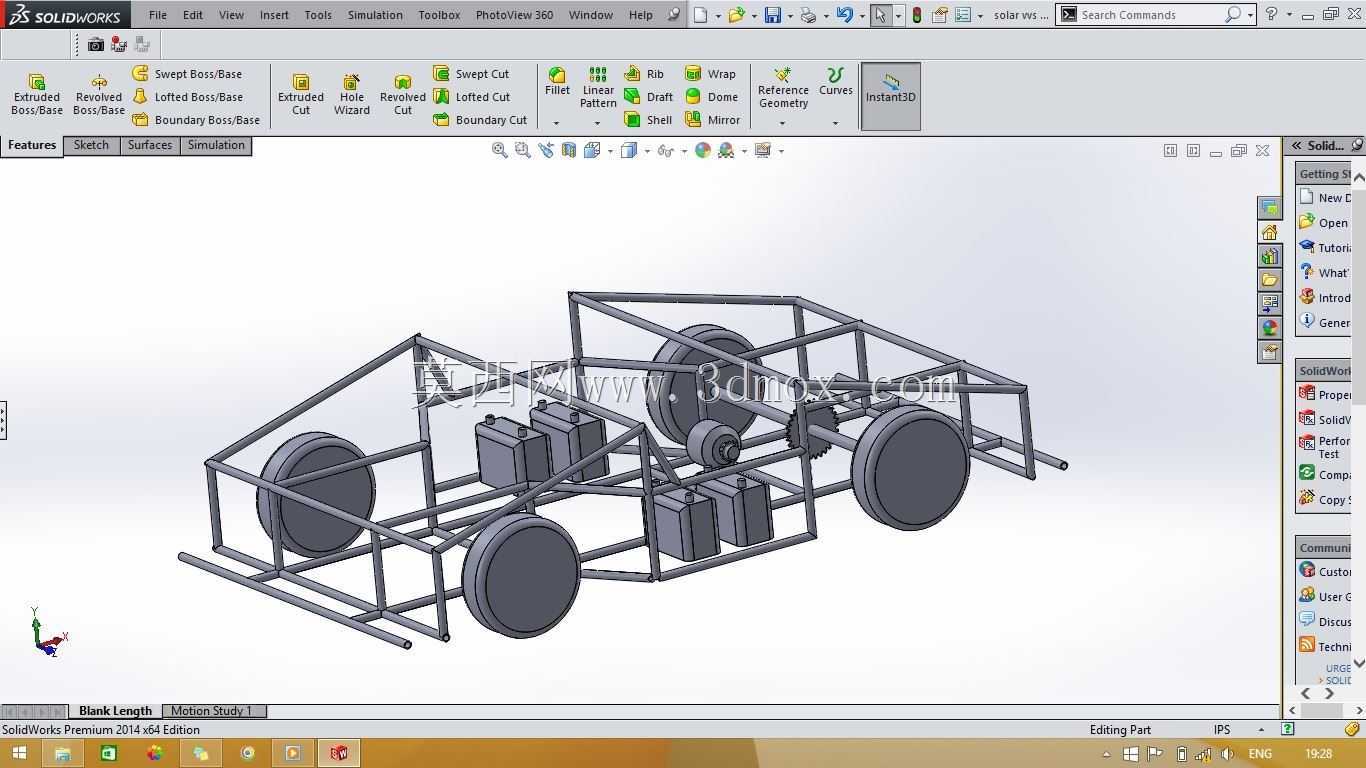
Task: Open the Tools menu
Action: click(x=318, y=15)
